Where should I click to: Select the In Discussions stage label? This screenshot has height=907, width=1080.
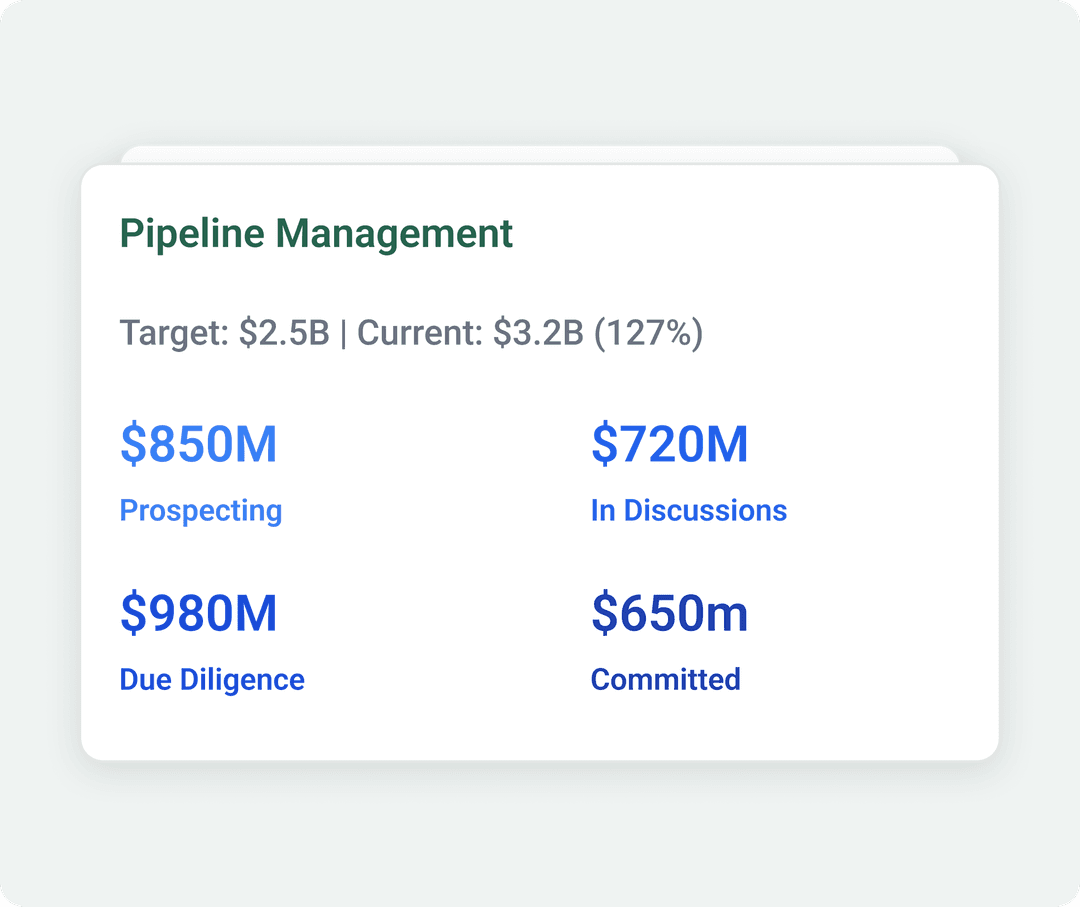click(x=688, y=511)
